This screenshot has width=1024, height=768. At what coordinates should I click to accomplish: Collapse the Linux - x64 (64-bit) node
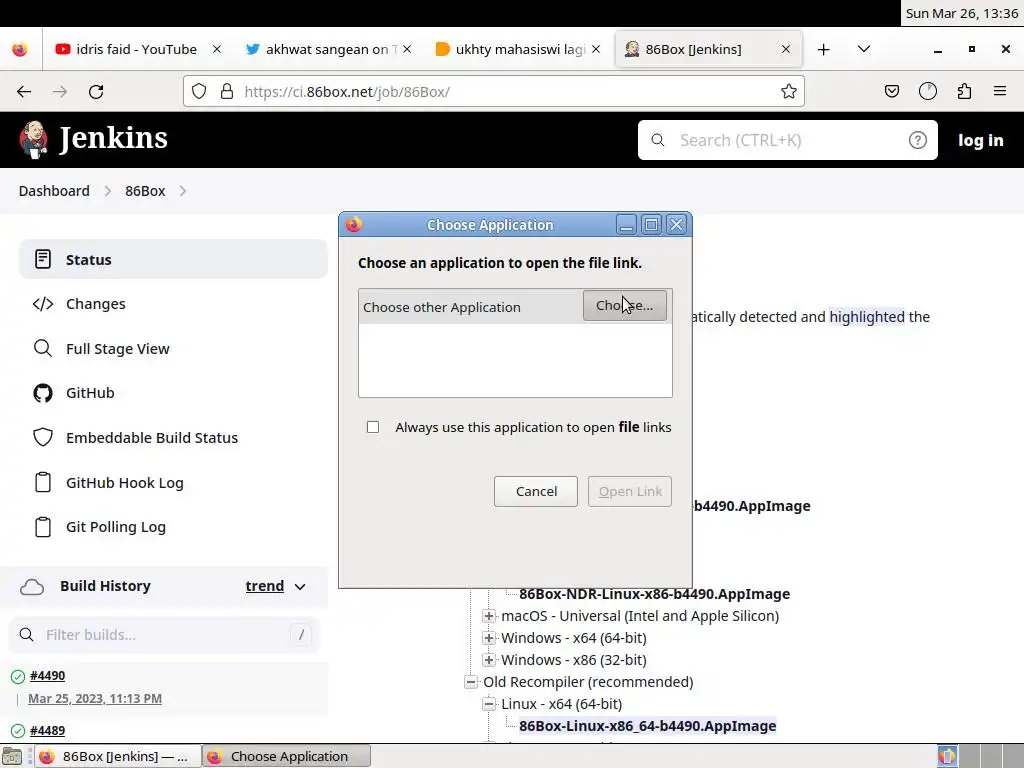coord(488,704)
